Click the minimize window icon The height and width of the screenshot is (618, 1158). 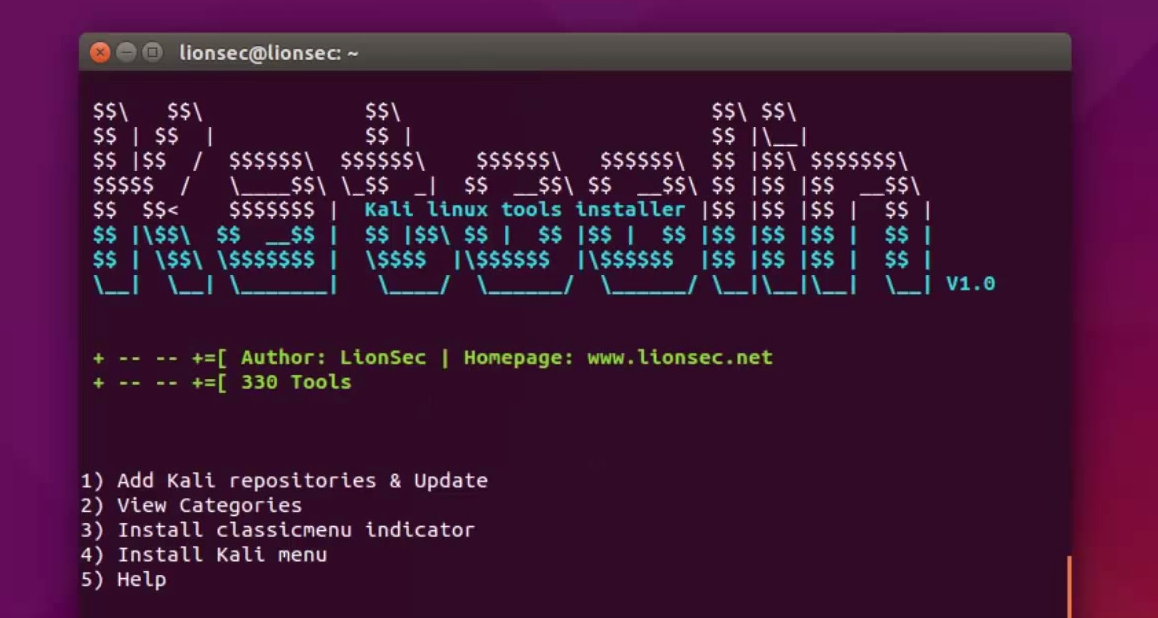pyautogui.click(x=126, y=53)
